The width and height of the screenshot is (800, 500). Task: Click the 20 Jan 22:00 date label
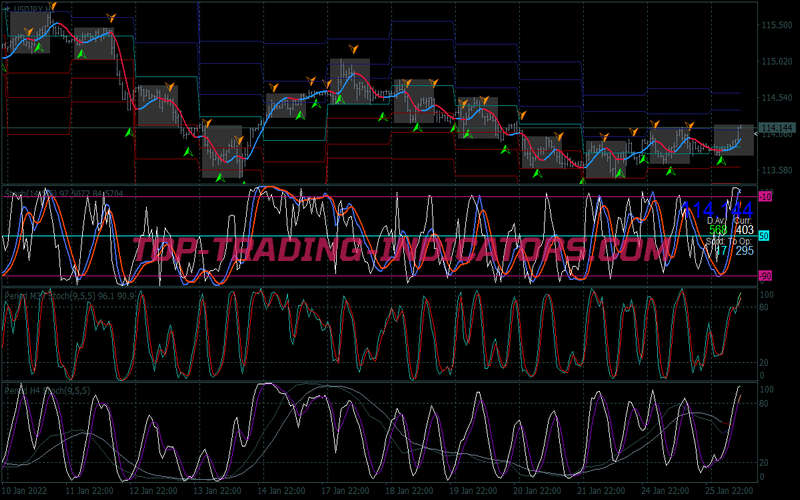tap(537, 491)
